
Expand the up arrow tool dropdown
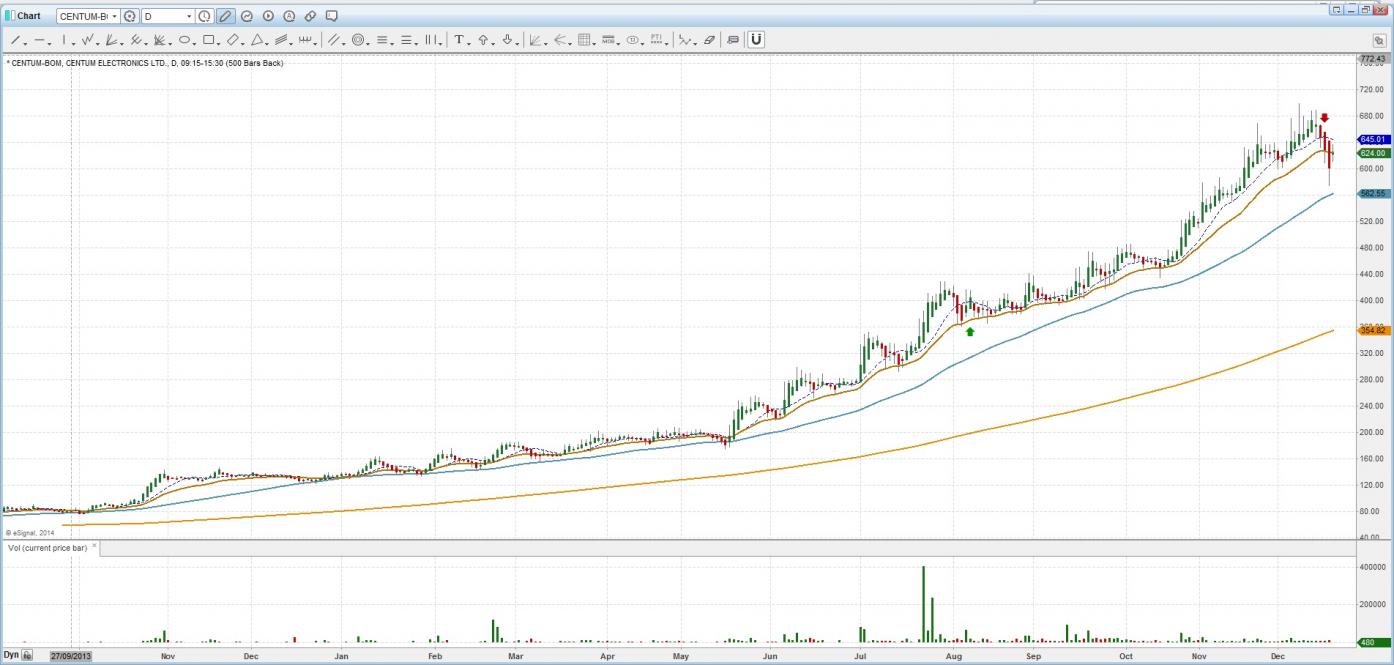(x=494, y=42)
